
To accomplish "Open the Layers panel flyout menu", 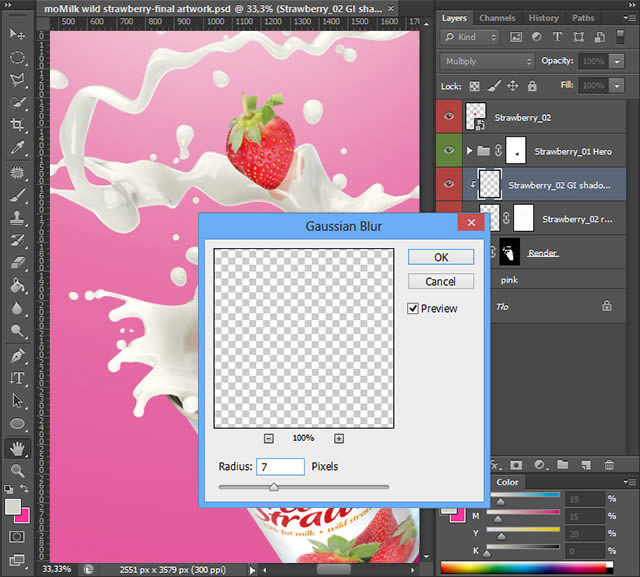I will 630,18.
